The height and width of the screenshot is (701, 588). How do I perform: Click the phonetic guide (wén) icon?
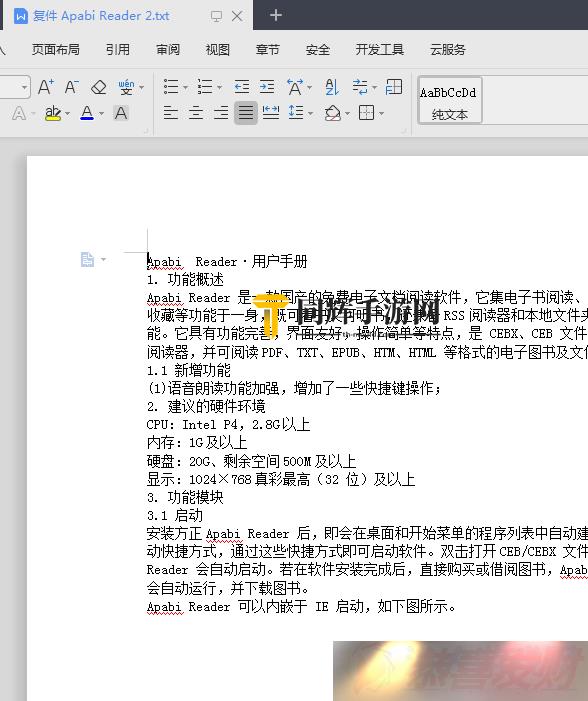[x=127, y=87]
